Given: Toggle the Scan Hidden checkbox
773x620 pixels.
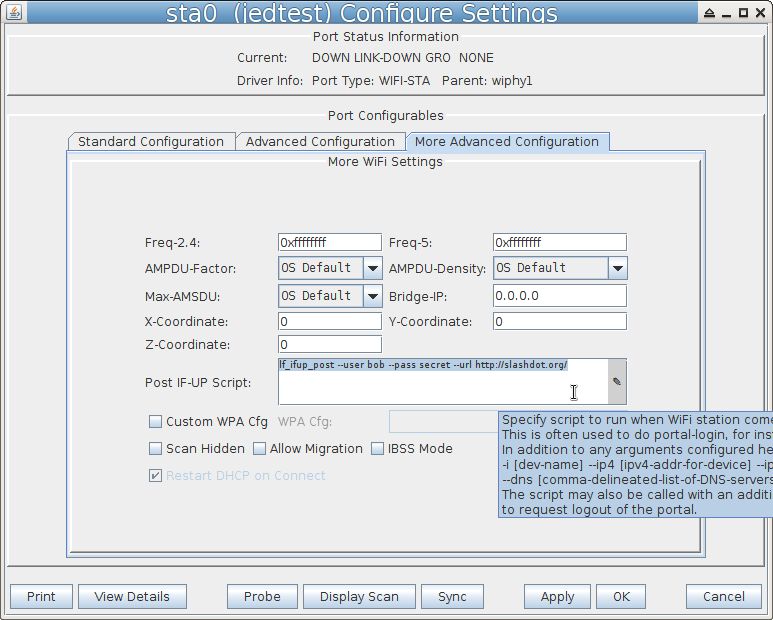Looking at the screenshot, I should (x=155, y=449).
